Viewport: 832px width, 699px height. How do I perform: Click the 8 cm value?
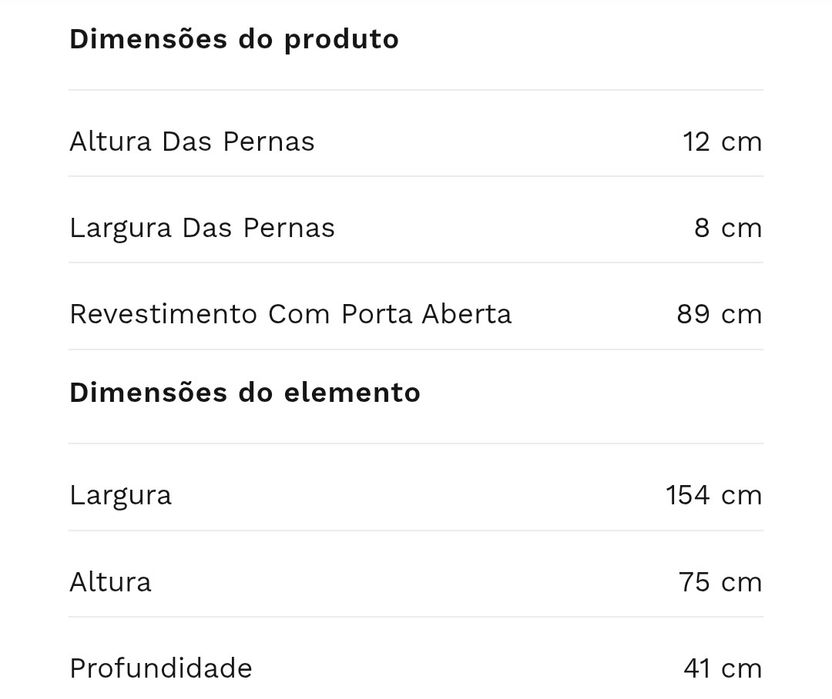[x=728, y=228]
